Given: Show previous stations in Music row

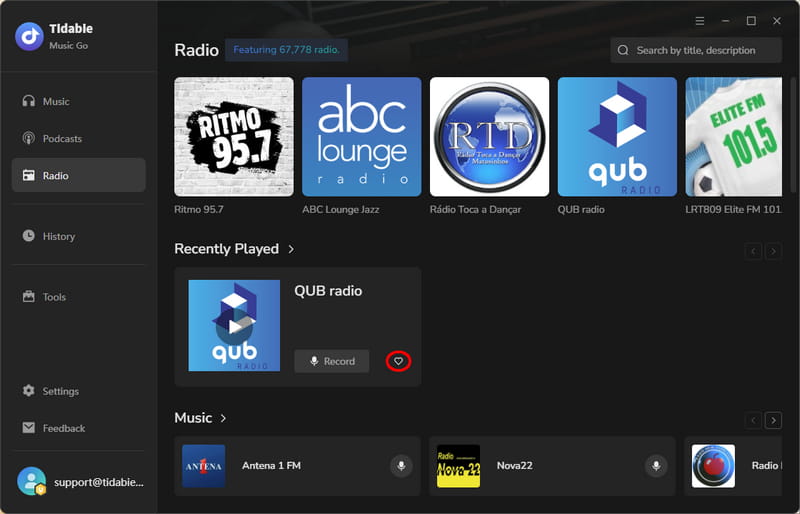Looking at the screenshot, I should pos(753,420).
